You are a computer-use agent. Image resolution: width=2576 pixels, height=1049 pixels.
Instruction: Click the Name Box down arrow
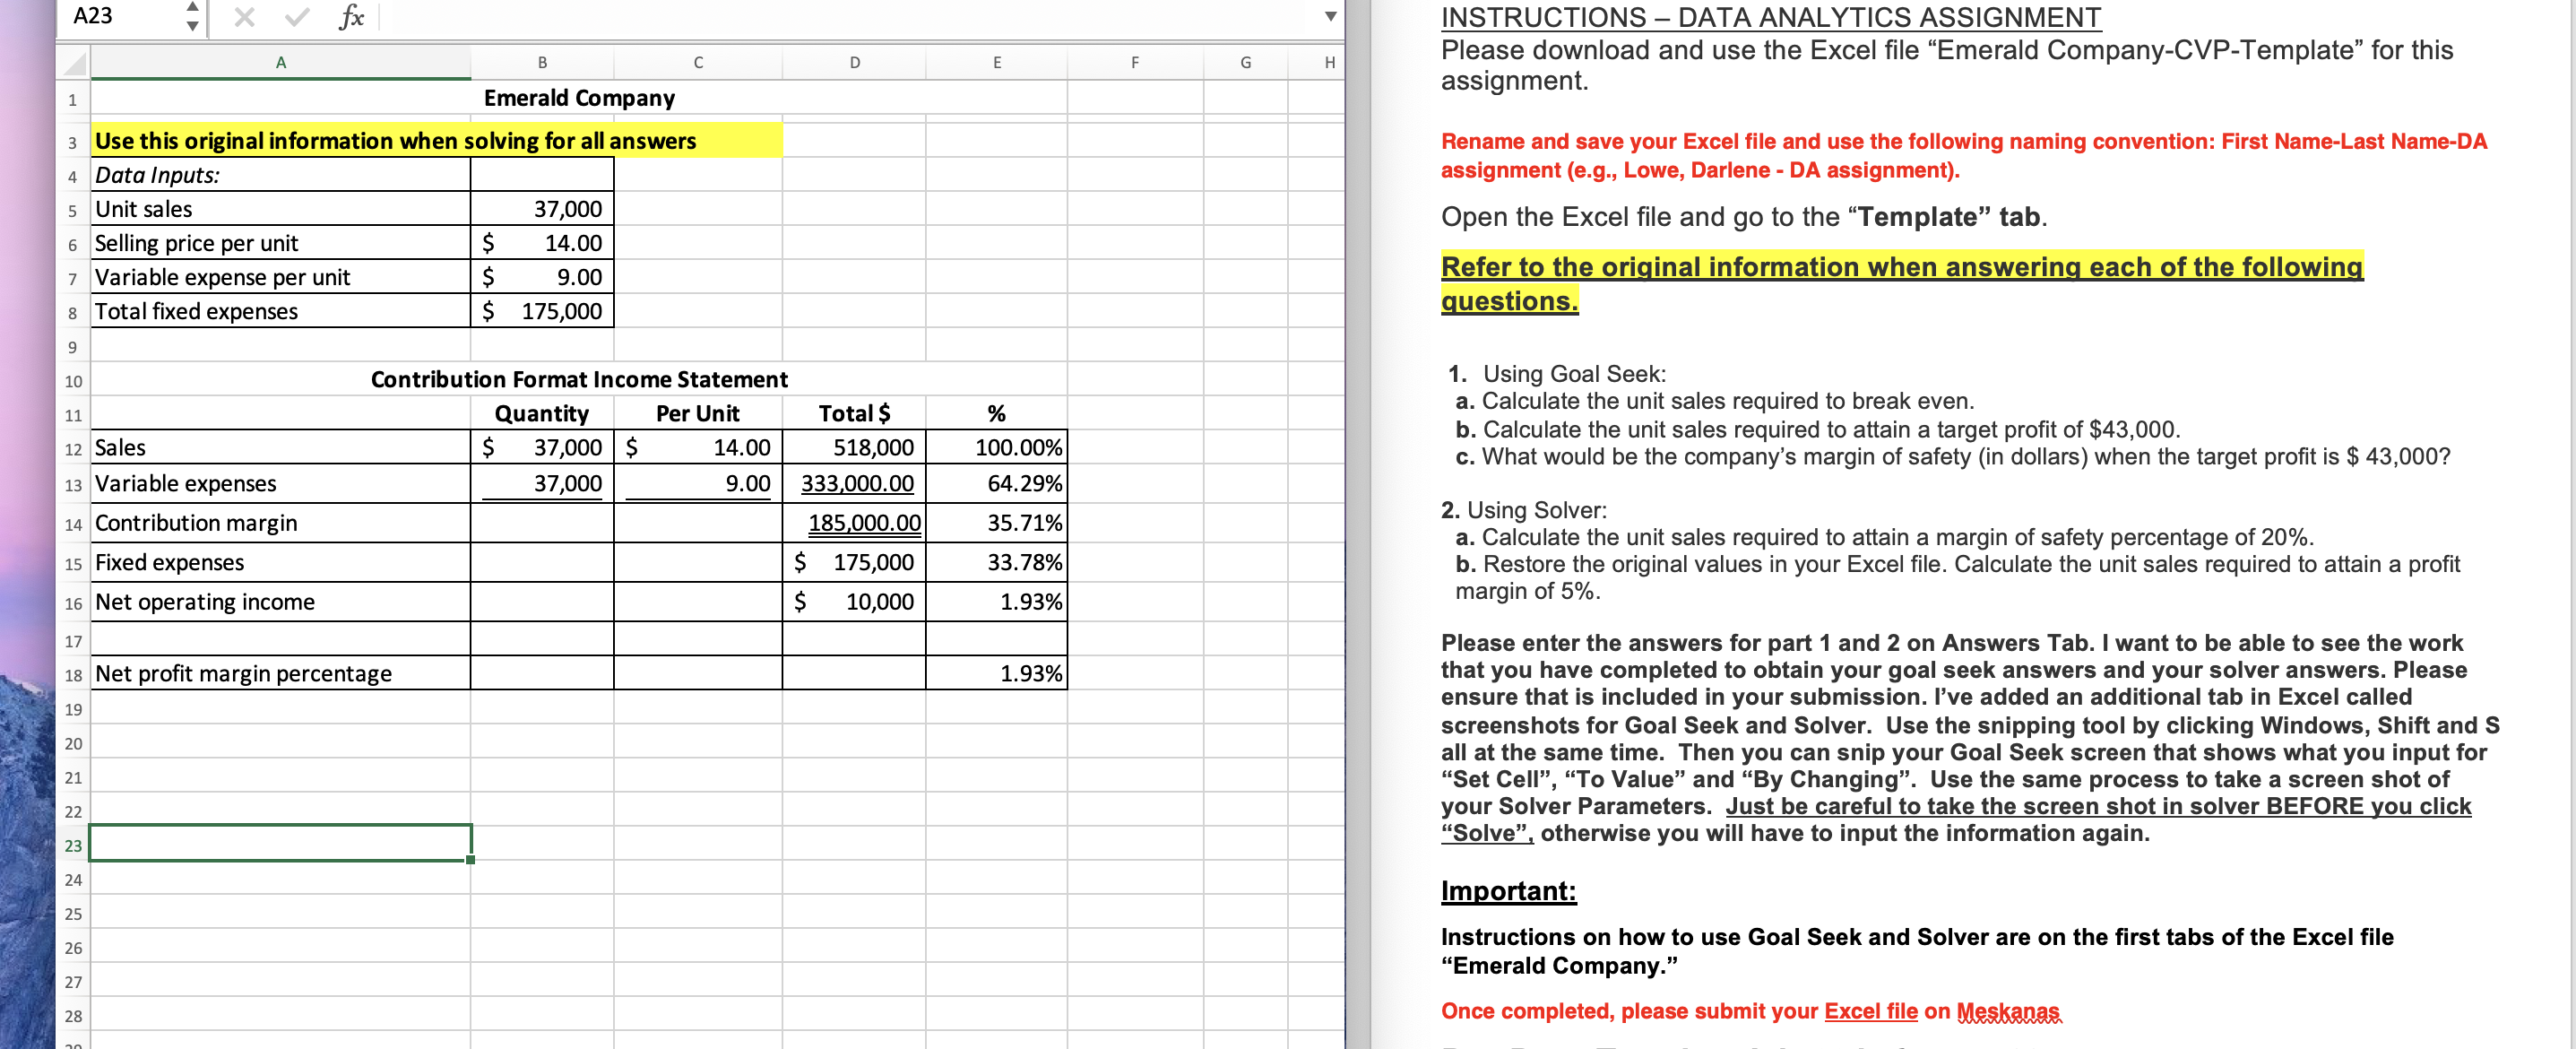coord(192,26)
